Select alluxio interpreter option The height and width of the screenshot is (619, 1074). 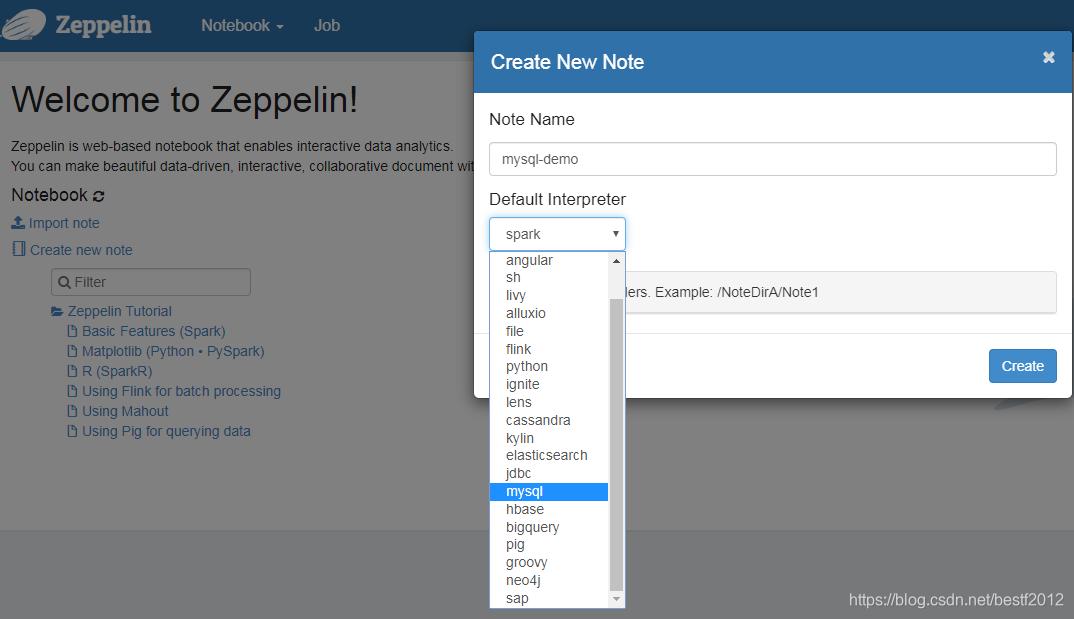point(549,313)
